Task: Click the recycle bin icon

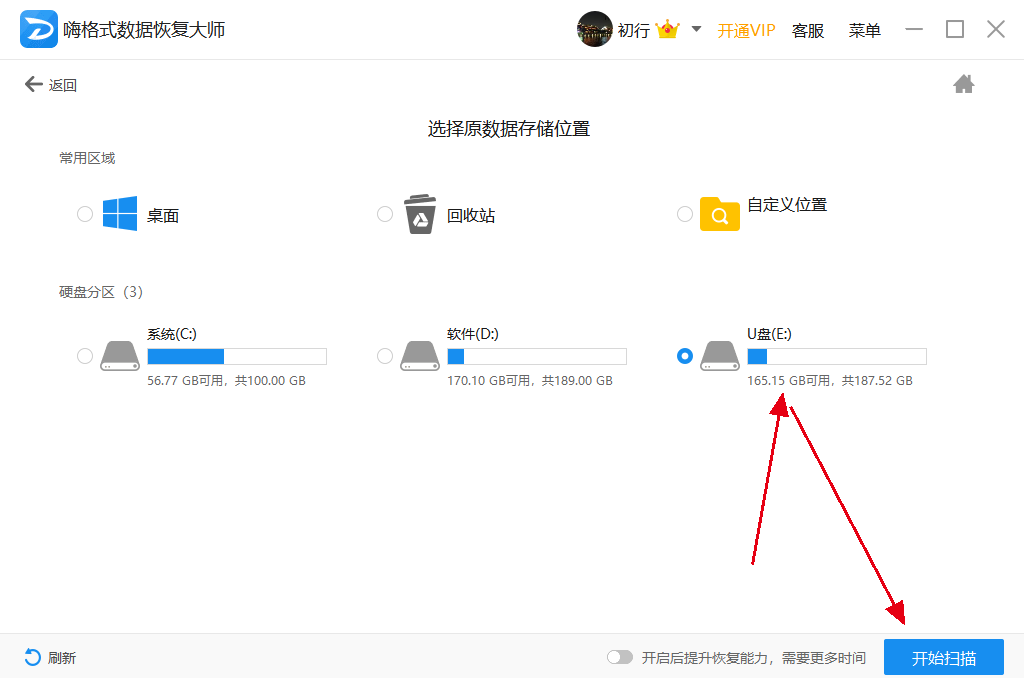Action: (x=420, y=214)
